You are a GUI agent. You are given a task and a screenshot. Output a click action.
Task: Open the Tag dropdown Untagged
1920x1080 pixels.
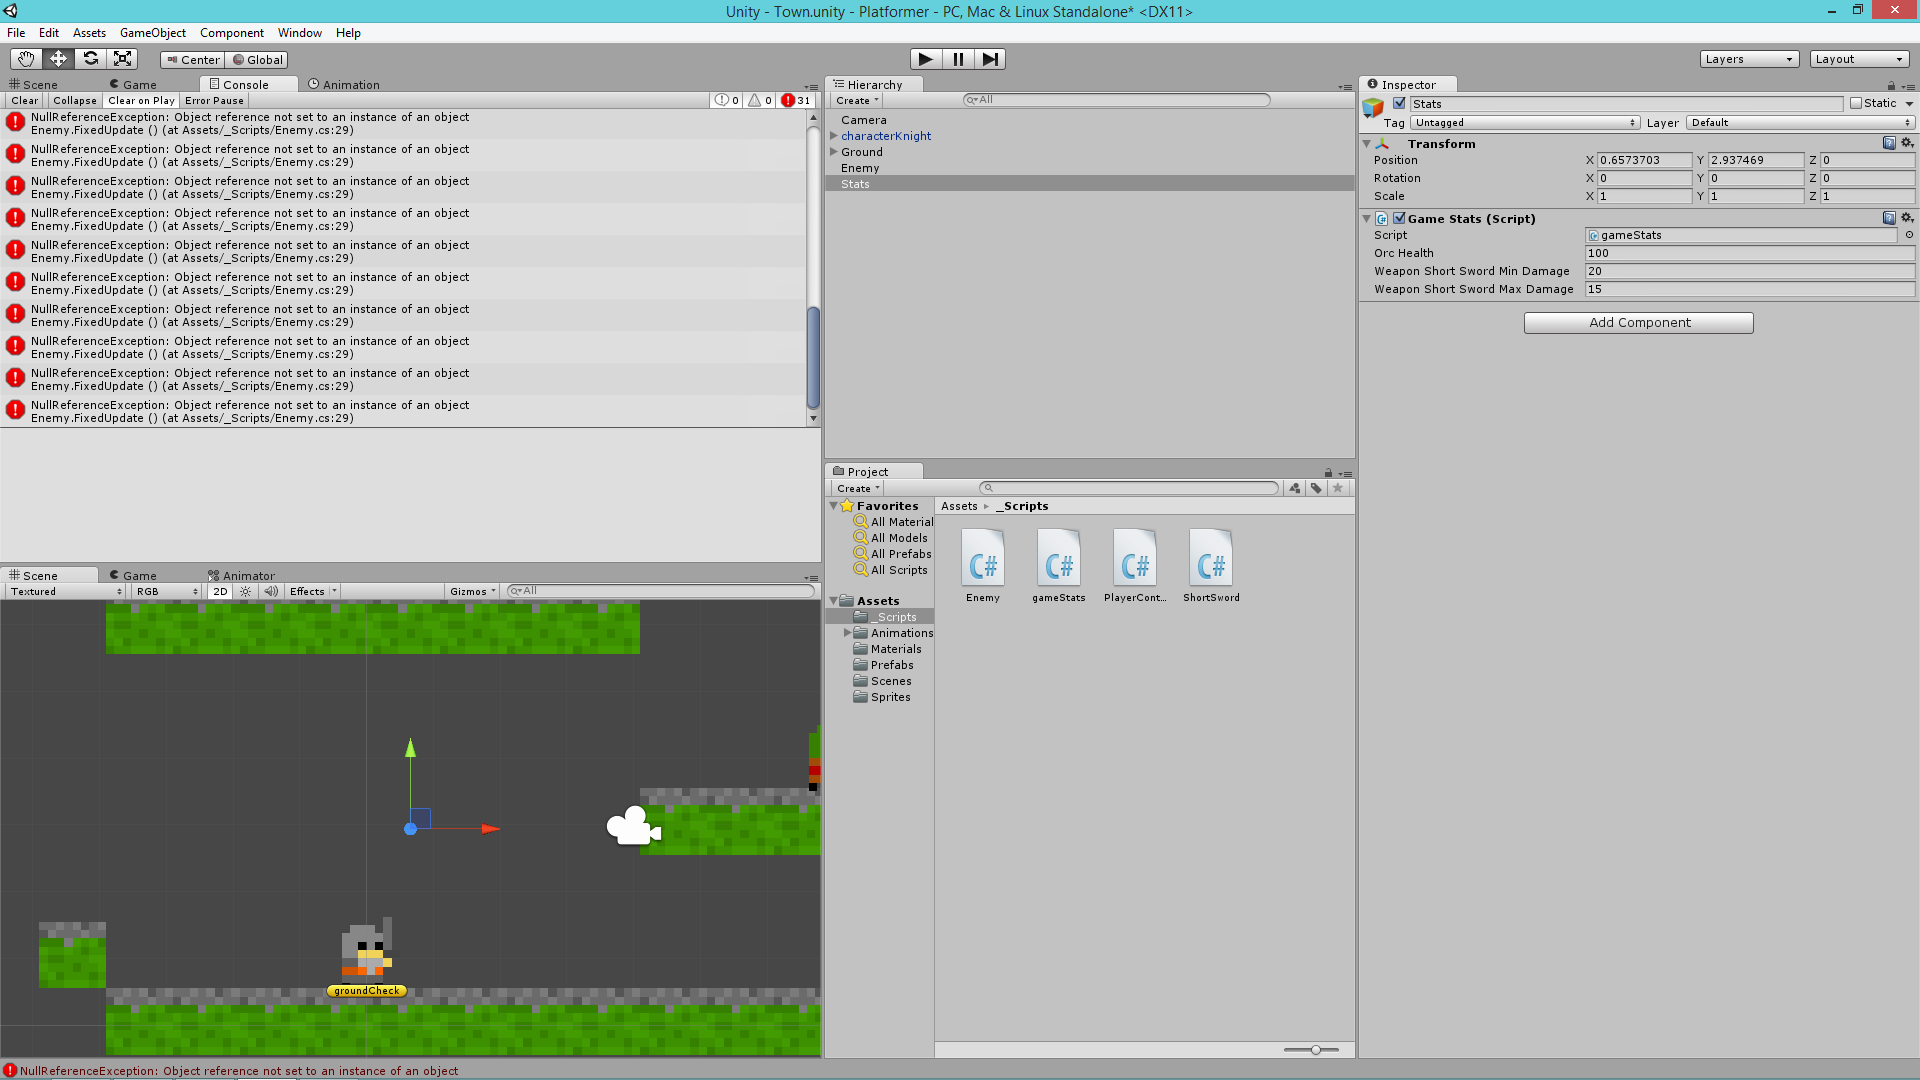pyautogui.click(x=1525, y=122)
